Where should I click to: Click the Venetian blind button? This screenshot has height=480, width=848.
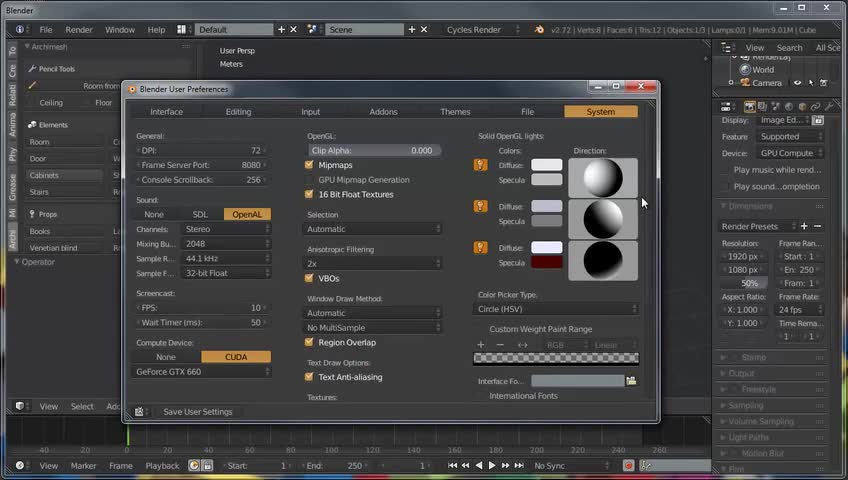64,248
